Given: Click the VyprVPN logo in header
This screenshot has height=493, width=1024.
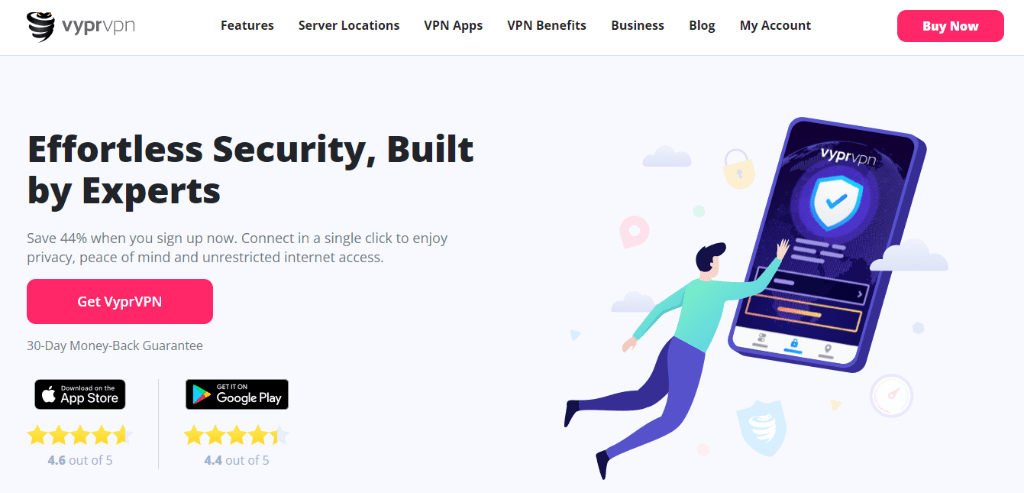Looking at the screenshot, I should (x=81, y=26).
